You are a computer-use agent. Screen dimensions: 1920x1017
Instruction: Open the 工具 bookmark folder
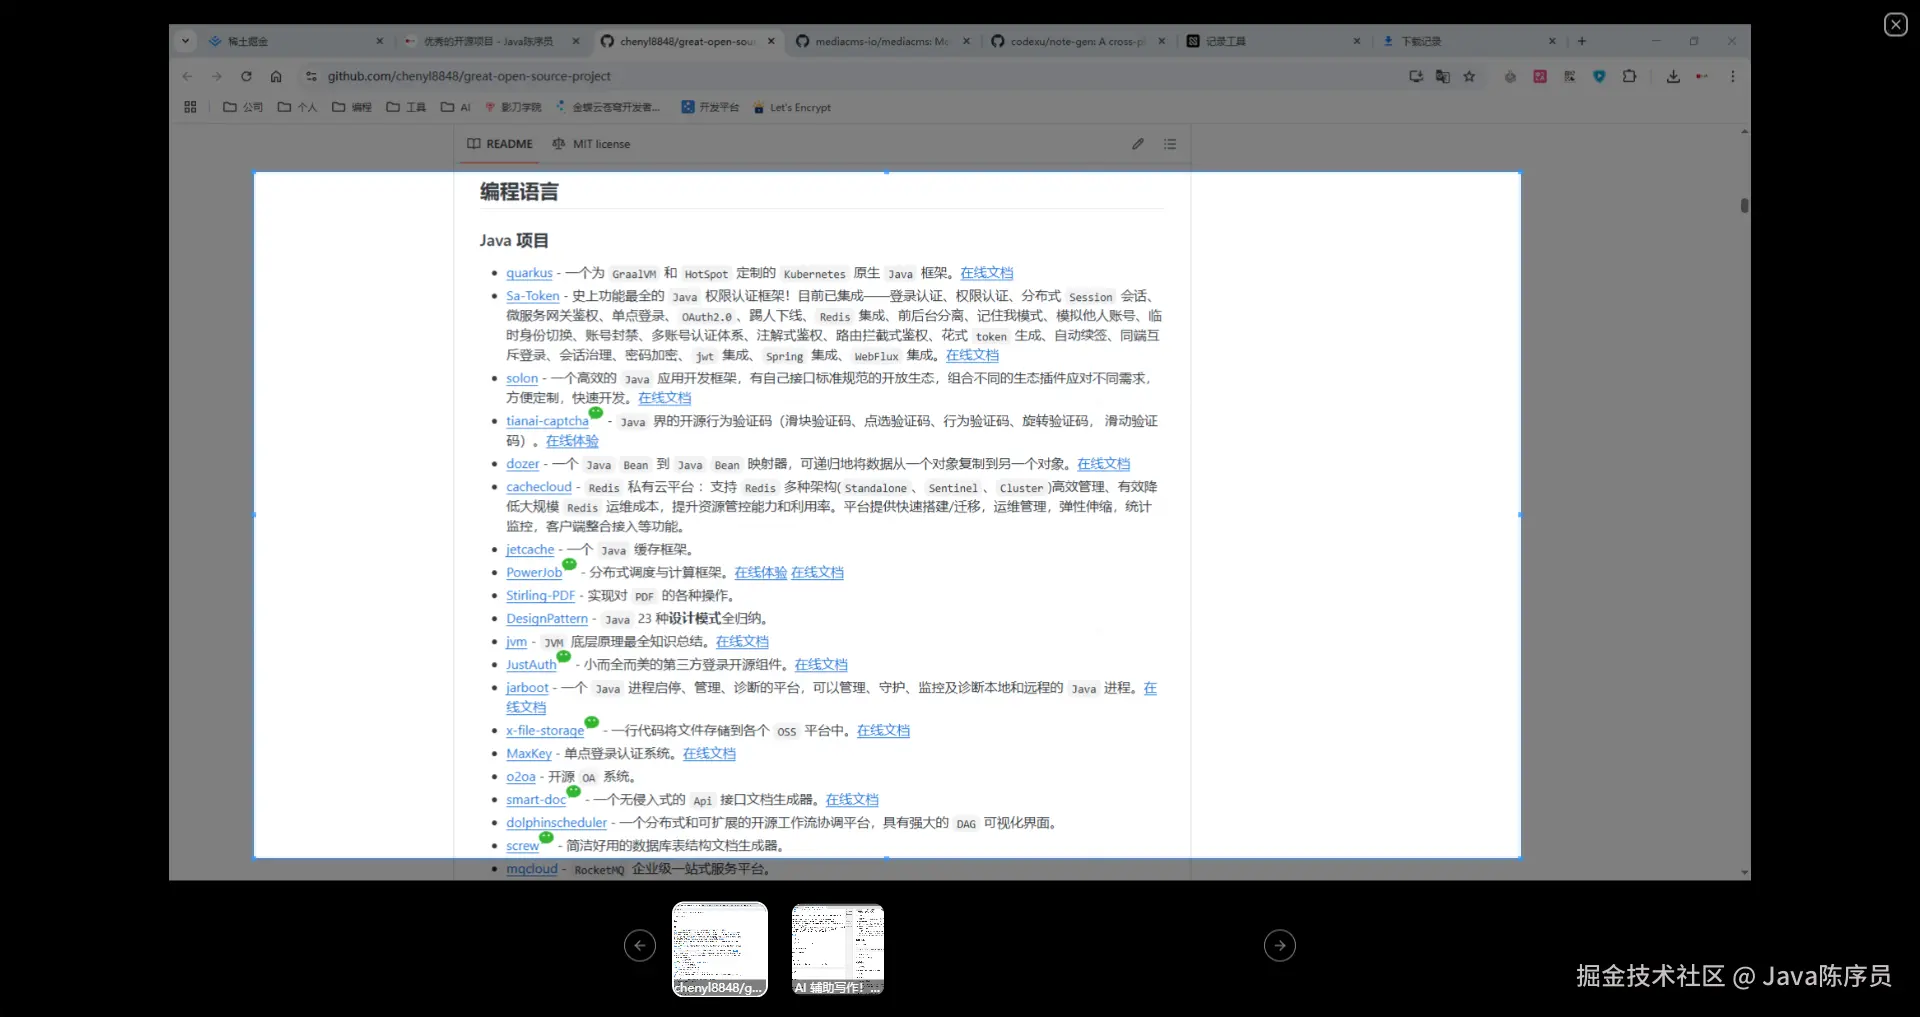pyautogui.click(x=406, y=107)
